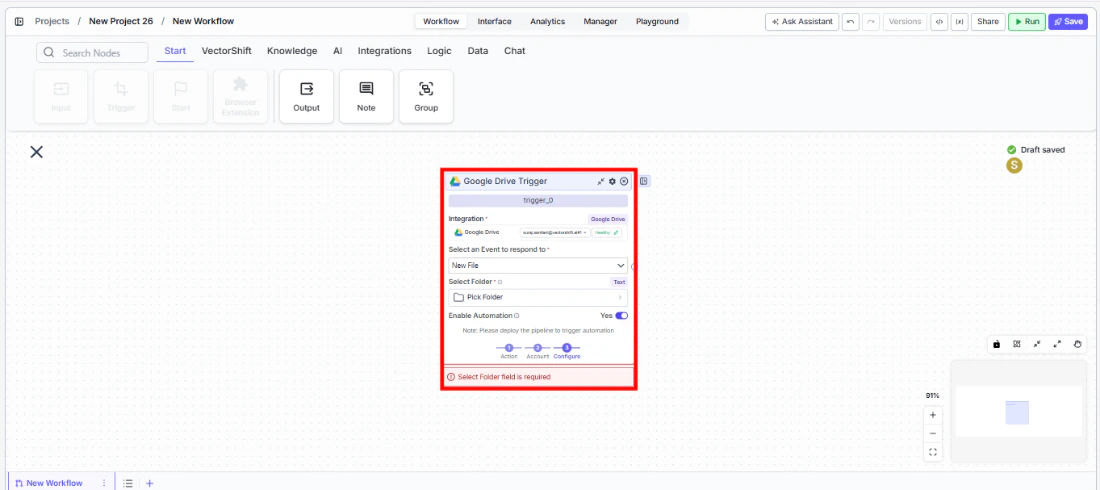This screenshot has width=1100, height=490.
Task: Open the New Workflow tab options menu
Action: point(104,483)
